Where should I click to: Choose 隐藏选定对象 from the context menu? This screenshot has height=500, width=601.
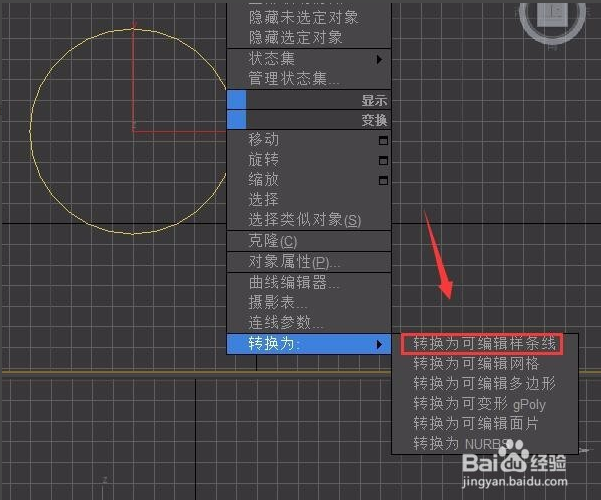309,38
